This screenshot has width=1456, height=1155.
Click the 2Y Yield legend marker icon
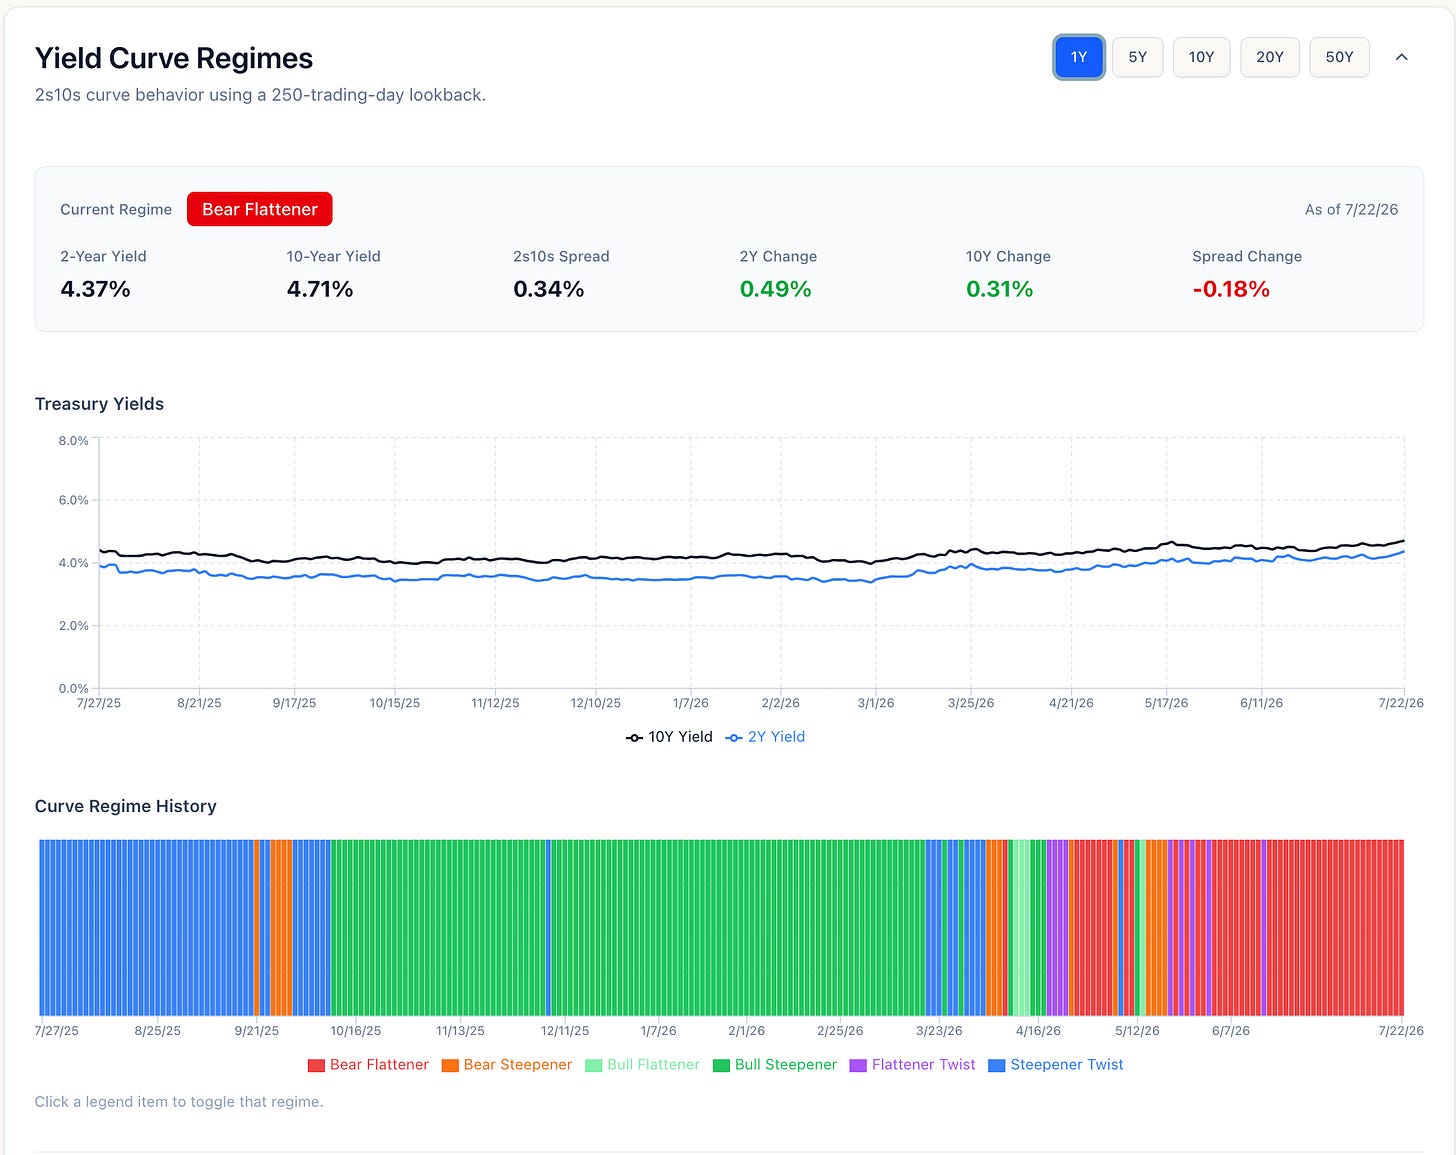[x=734, y=738]
